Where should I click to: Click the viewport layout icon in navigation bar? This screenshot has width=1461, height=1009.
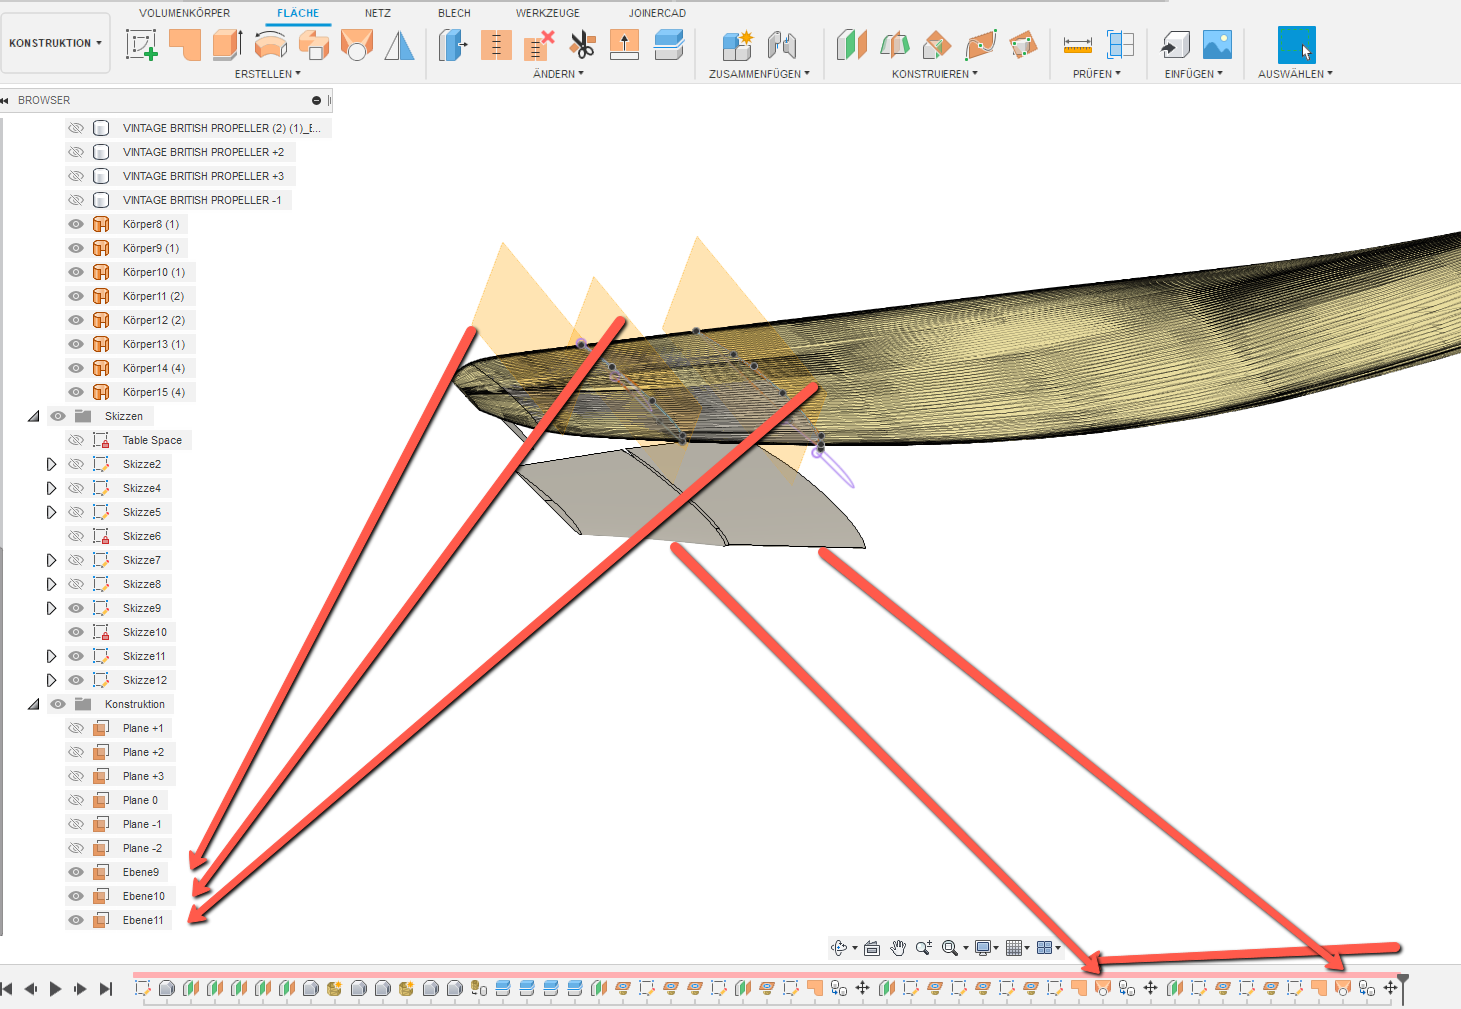click(1045, 948)
